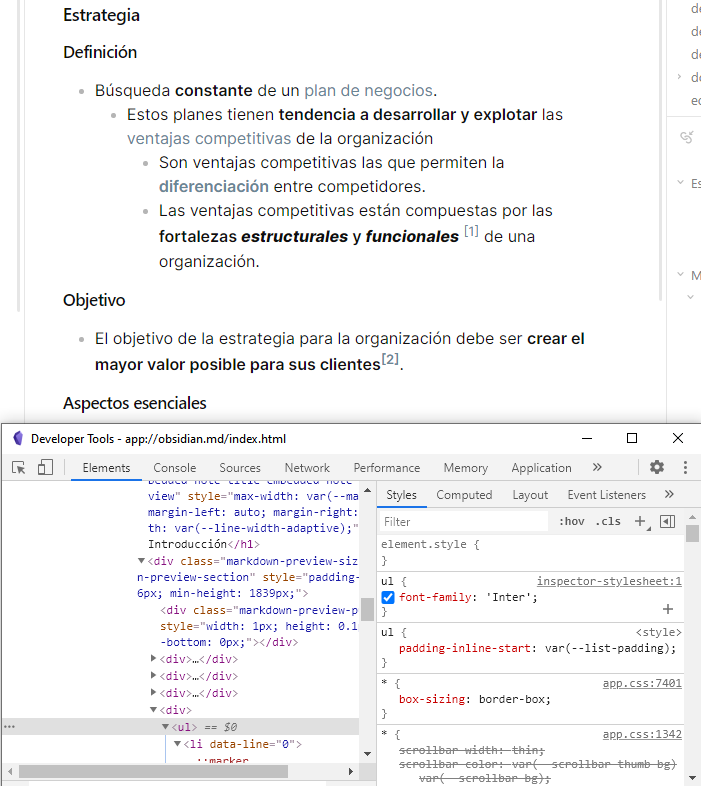
Task: Toggle the .cls element classes button
Action: click(608, 521)
